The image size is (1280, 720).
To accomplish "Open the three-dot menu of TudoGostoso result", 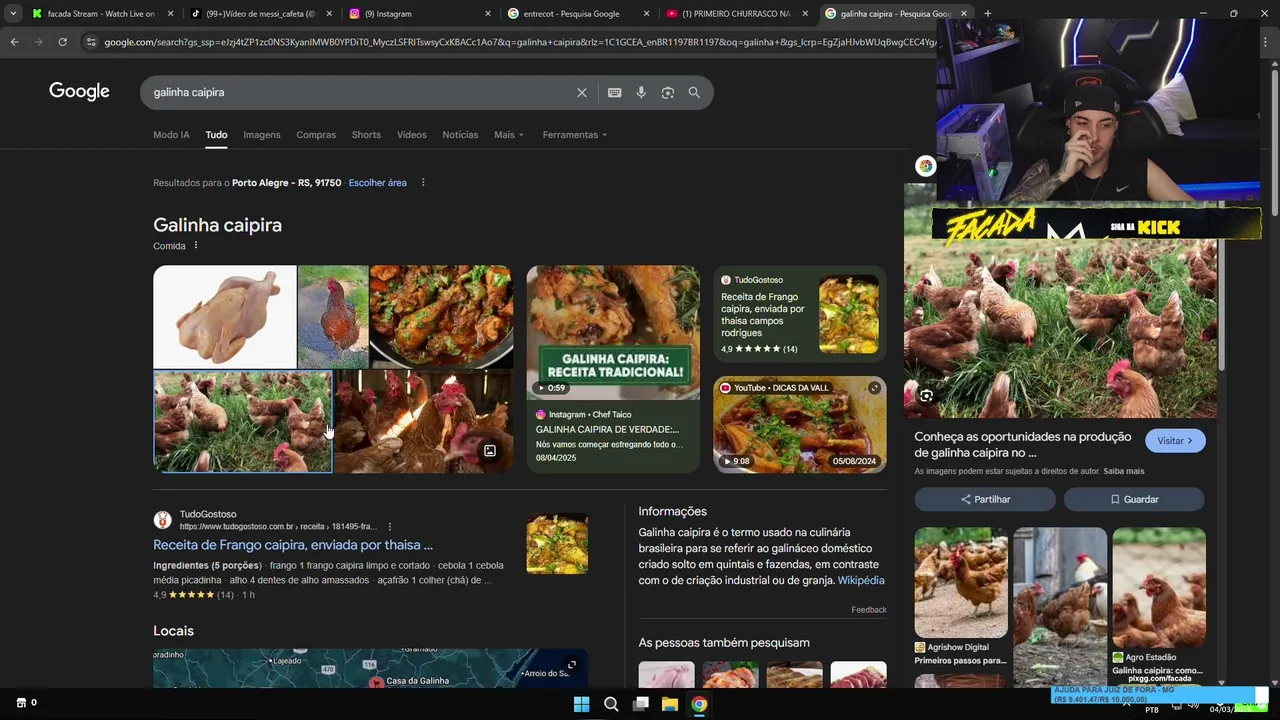I will click(390, 526).
